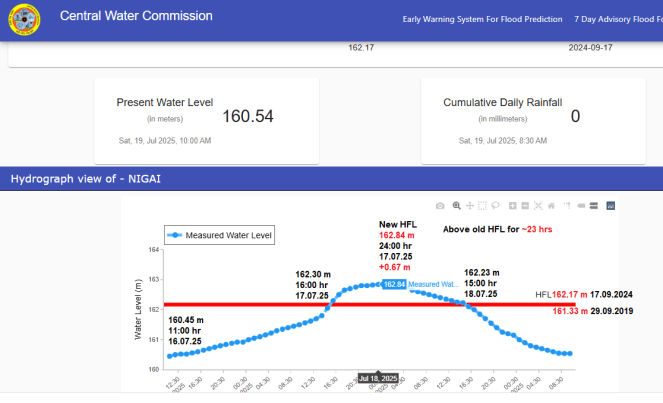Toggle spike lines in chart toolbar
This screenshot has width=663, height=403.
(567, 206)
